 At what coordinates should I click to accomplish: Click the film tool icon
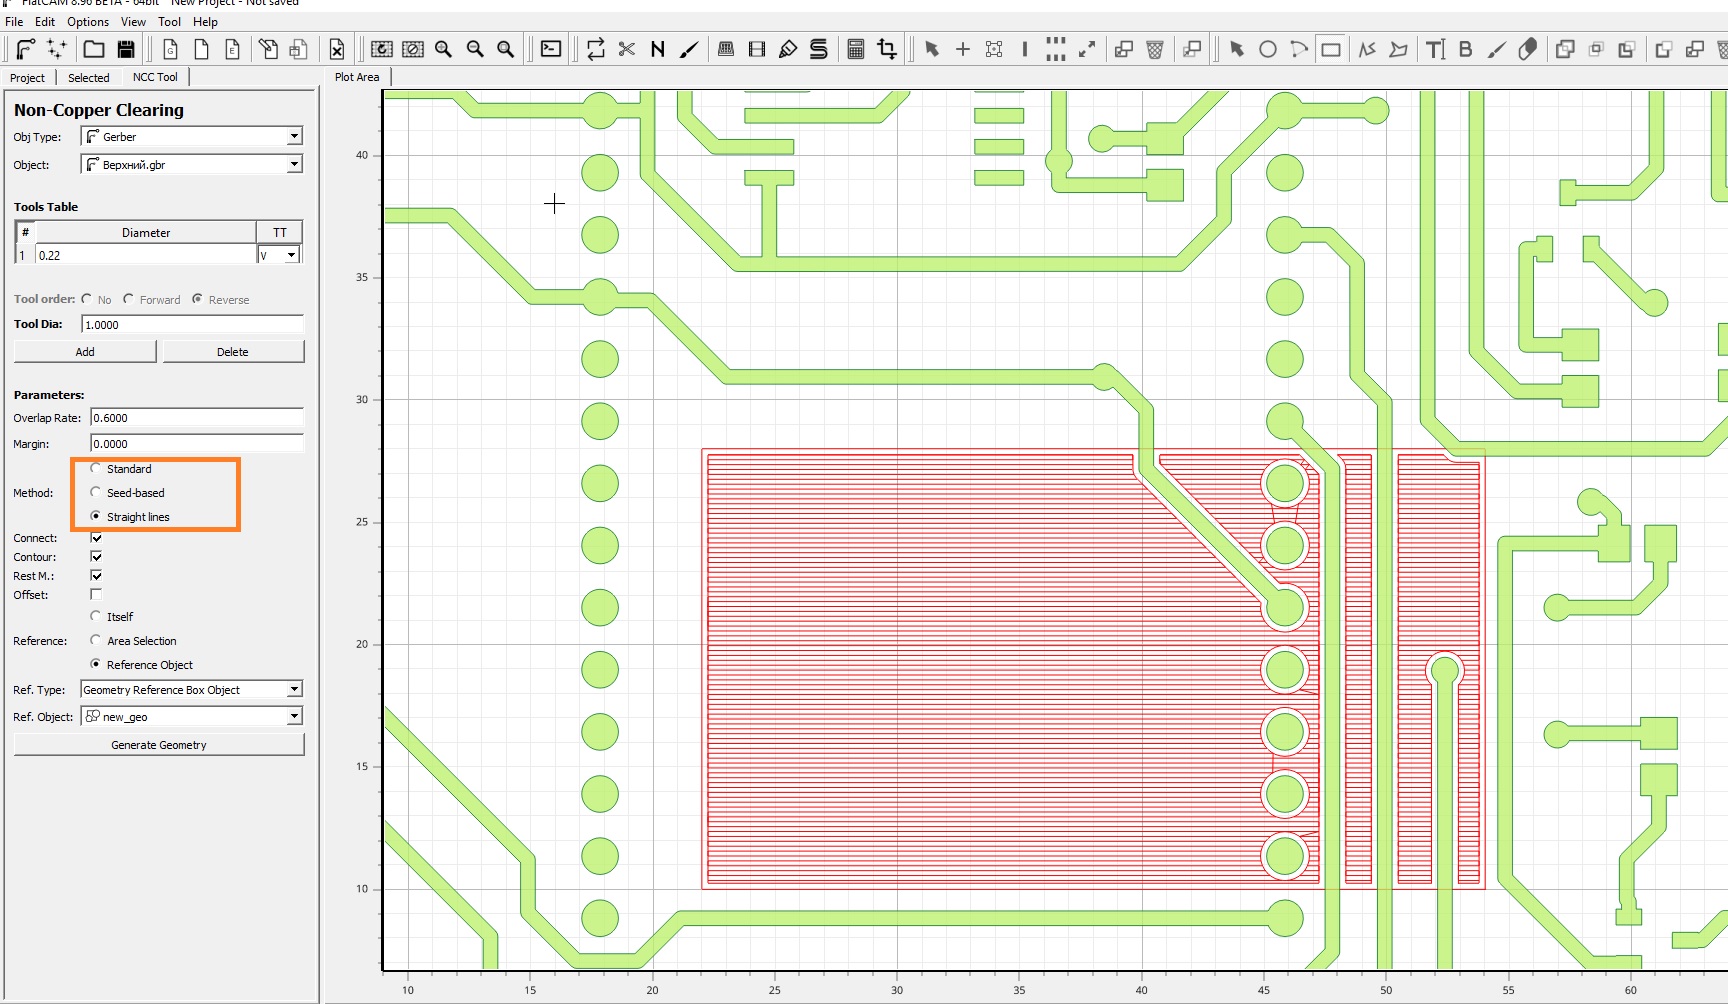tap(757, 49)
